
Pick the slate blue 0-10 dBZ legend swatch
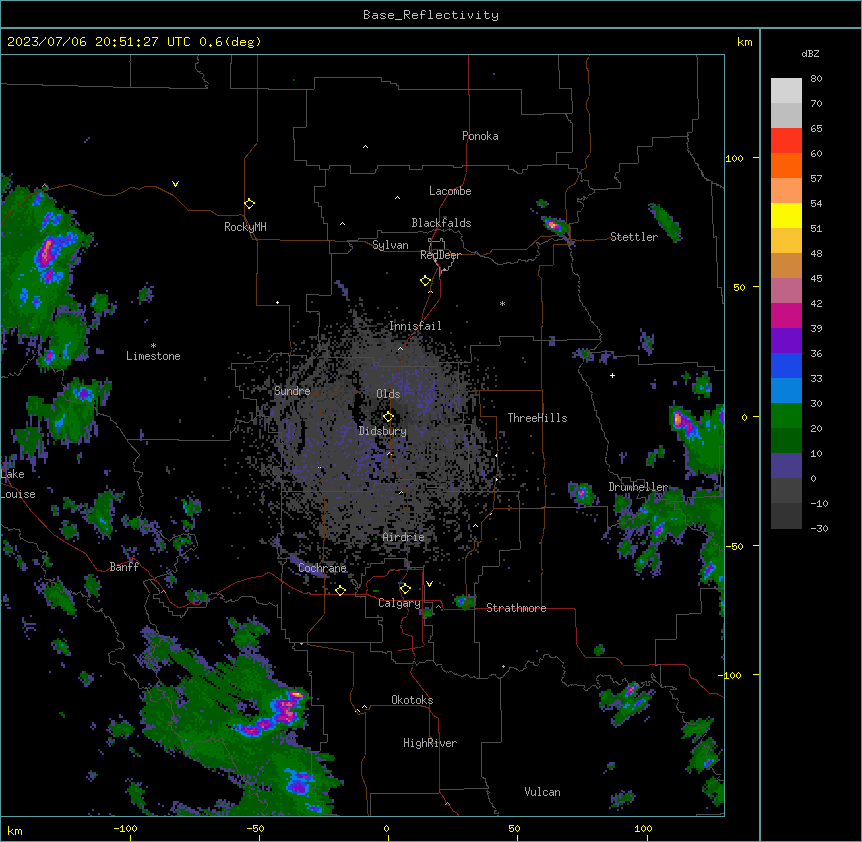click(x=786, y=466)
